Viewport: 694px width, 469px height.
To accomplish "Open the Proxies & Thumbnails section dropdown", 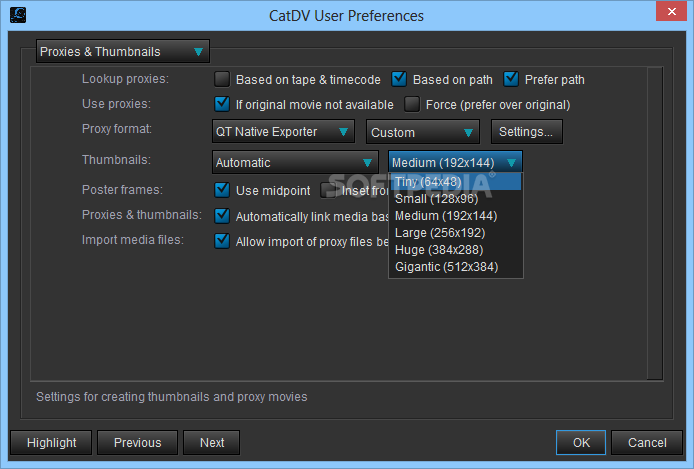I will [x=123, y=51].
